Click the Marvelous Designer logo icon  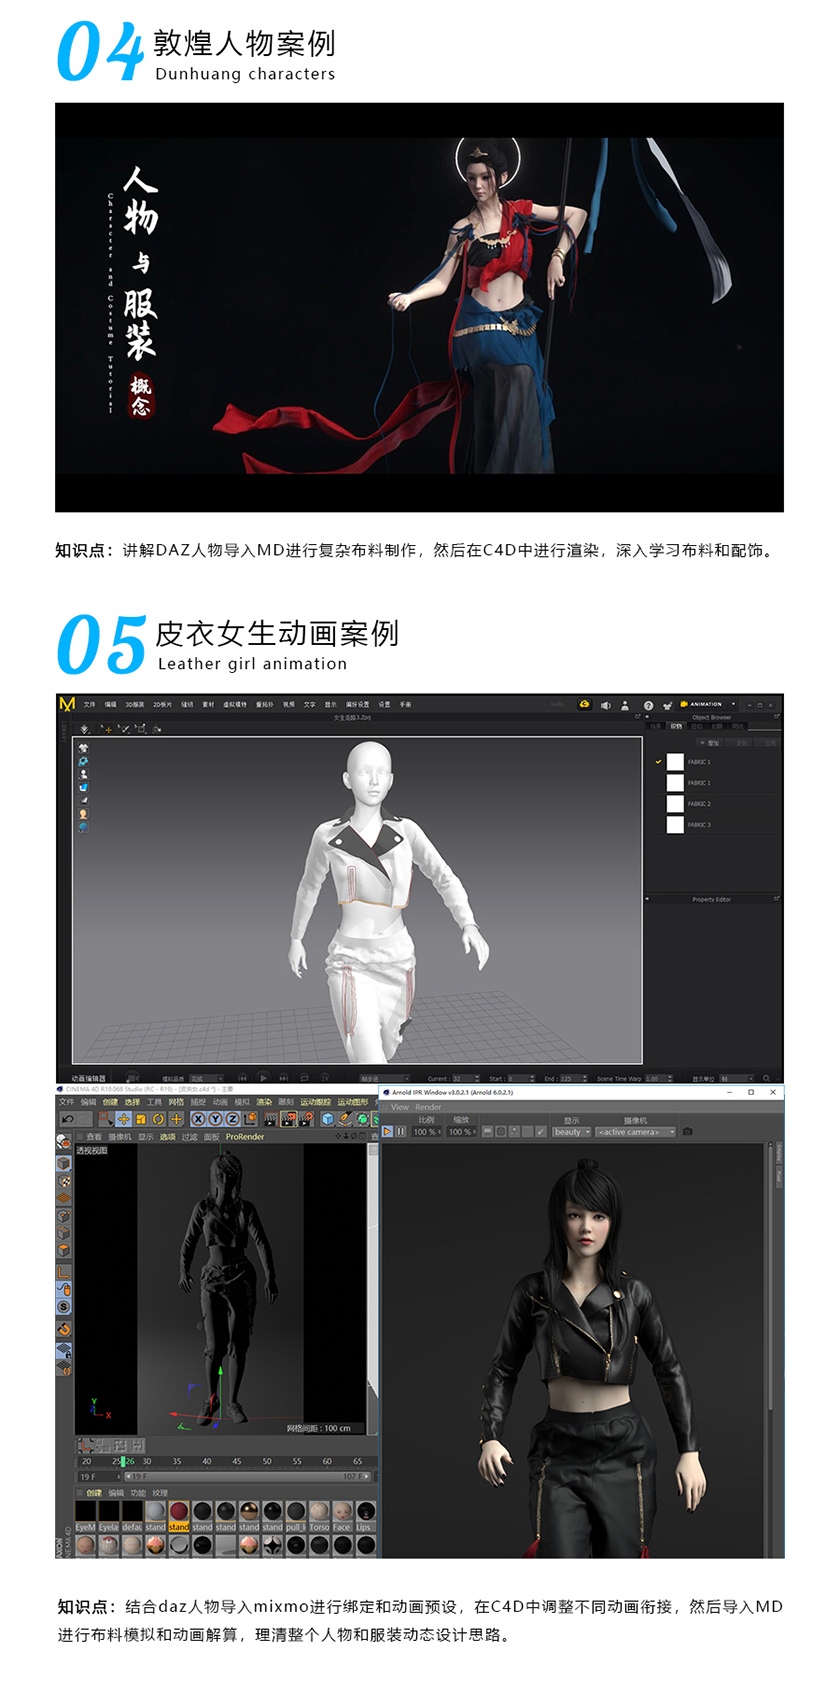tap(67, 704)
